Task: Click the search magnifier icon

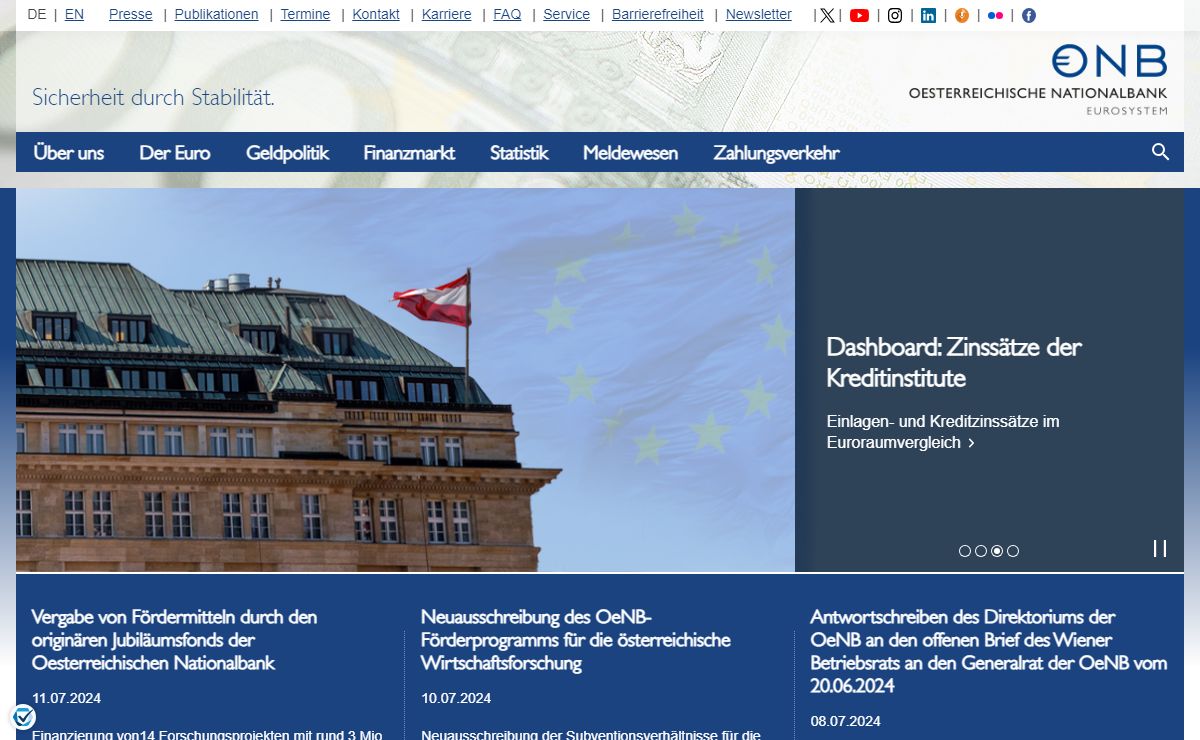Action: tap(1160, 152)
